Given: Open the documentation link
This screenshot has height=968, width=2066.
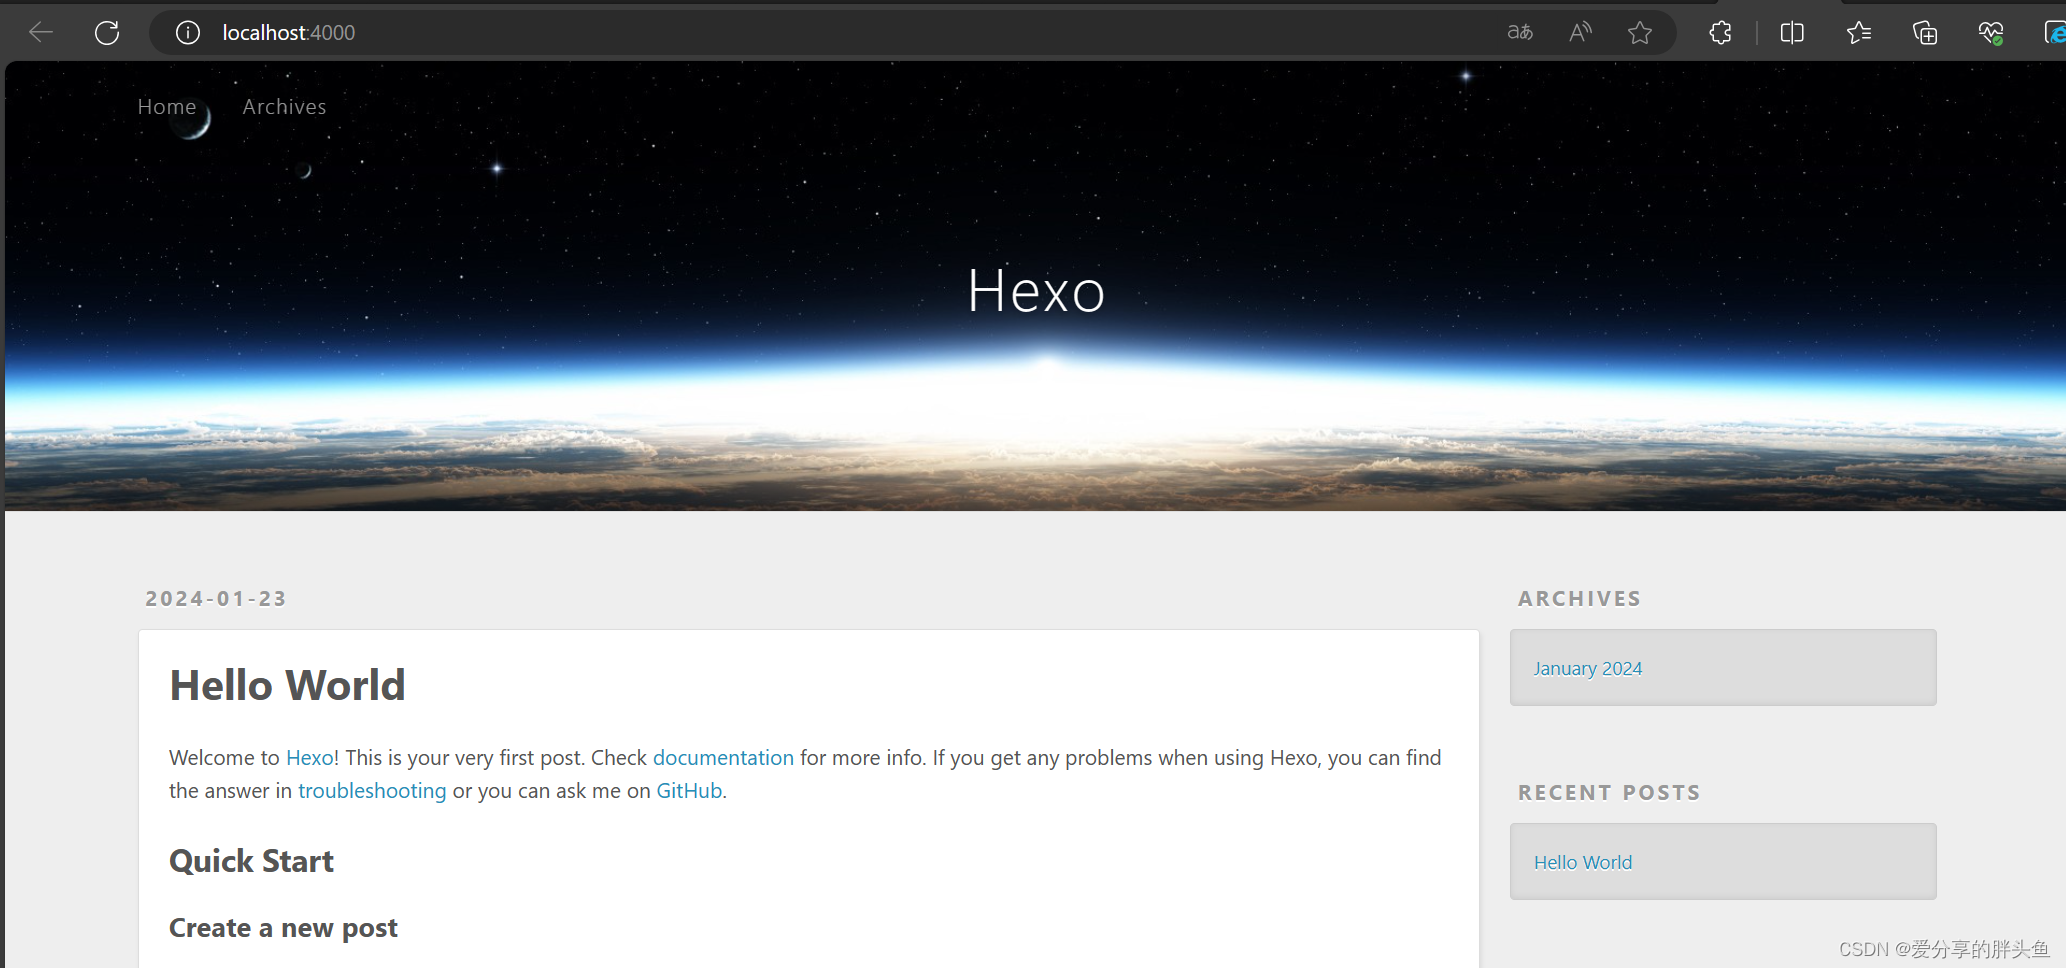Looking at the screenshot, I should click(x=723, y=758).
